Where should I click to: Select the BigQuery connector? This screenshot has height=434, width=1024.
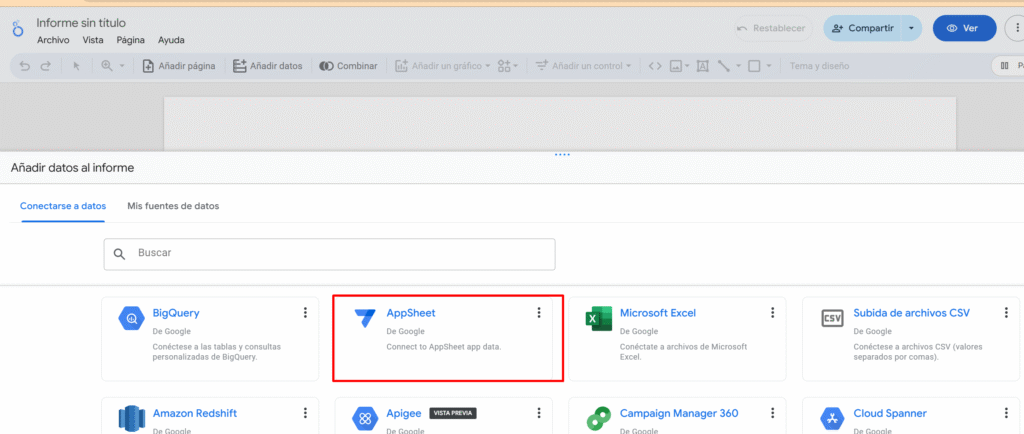pos(210,339)
